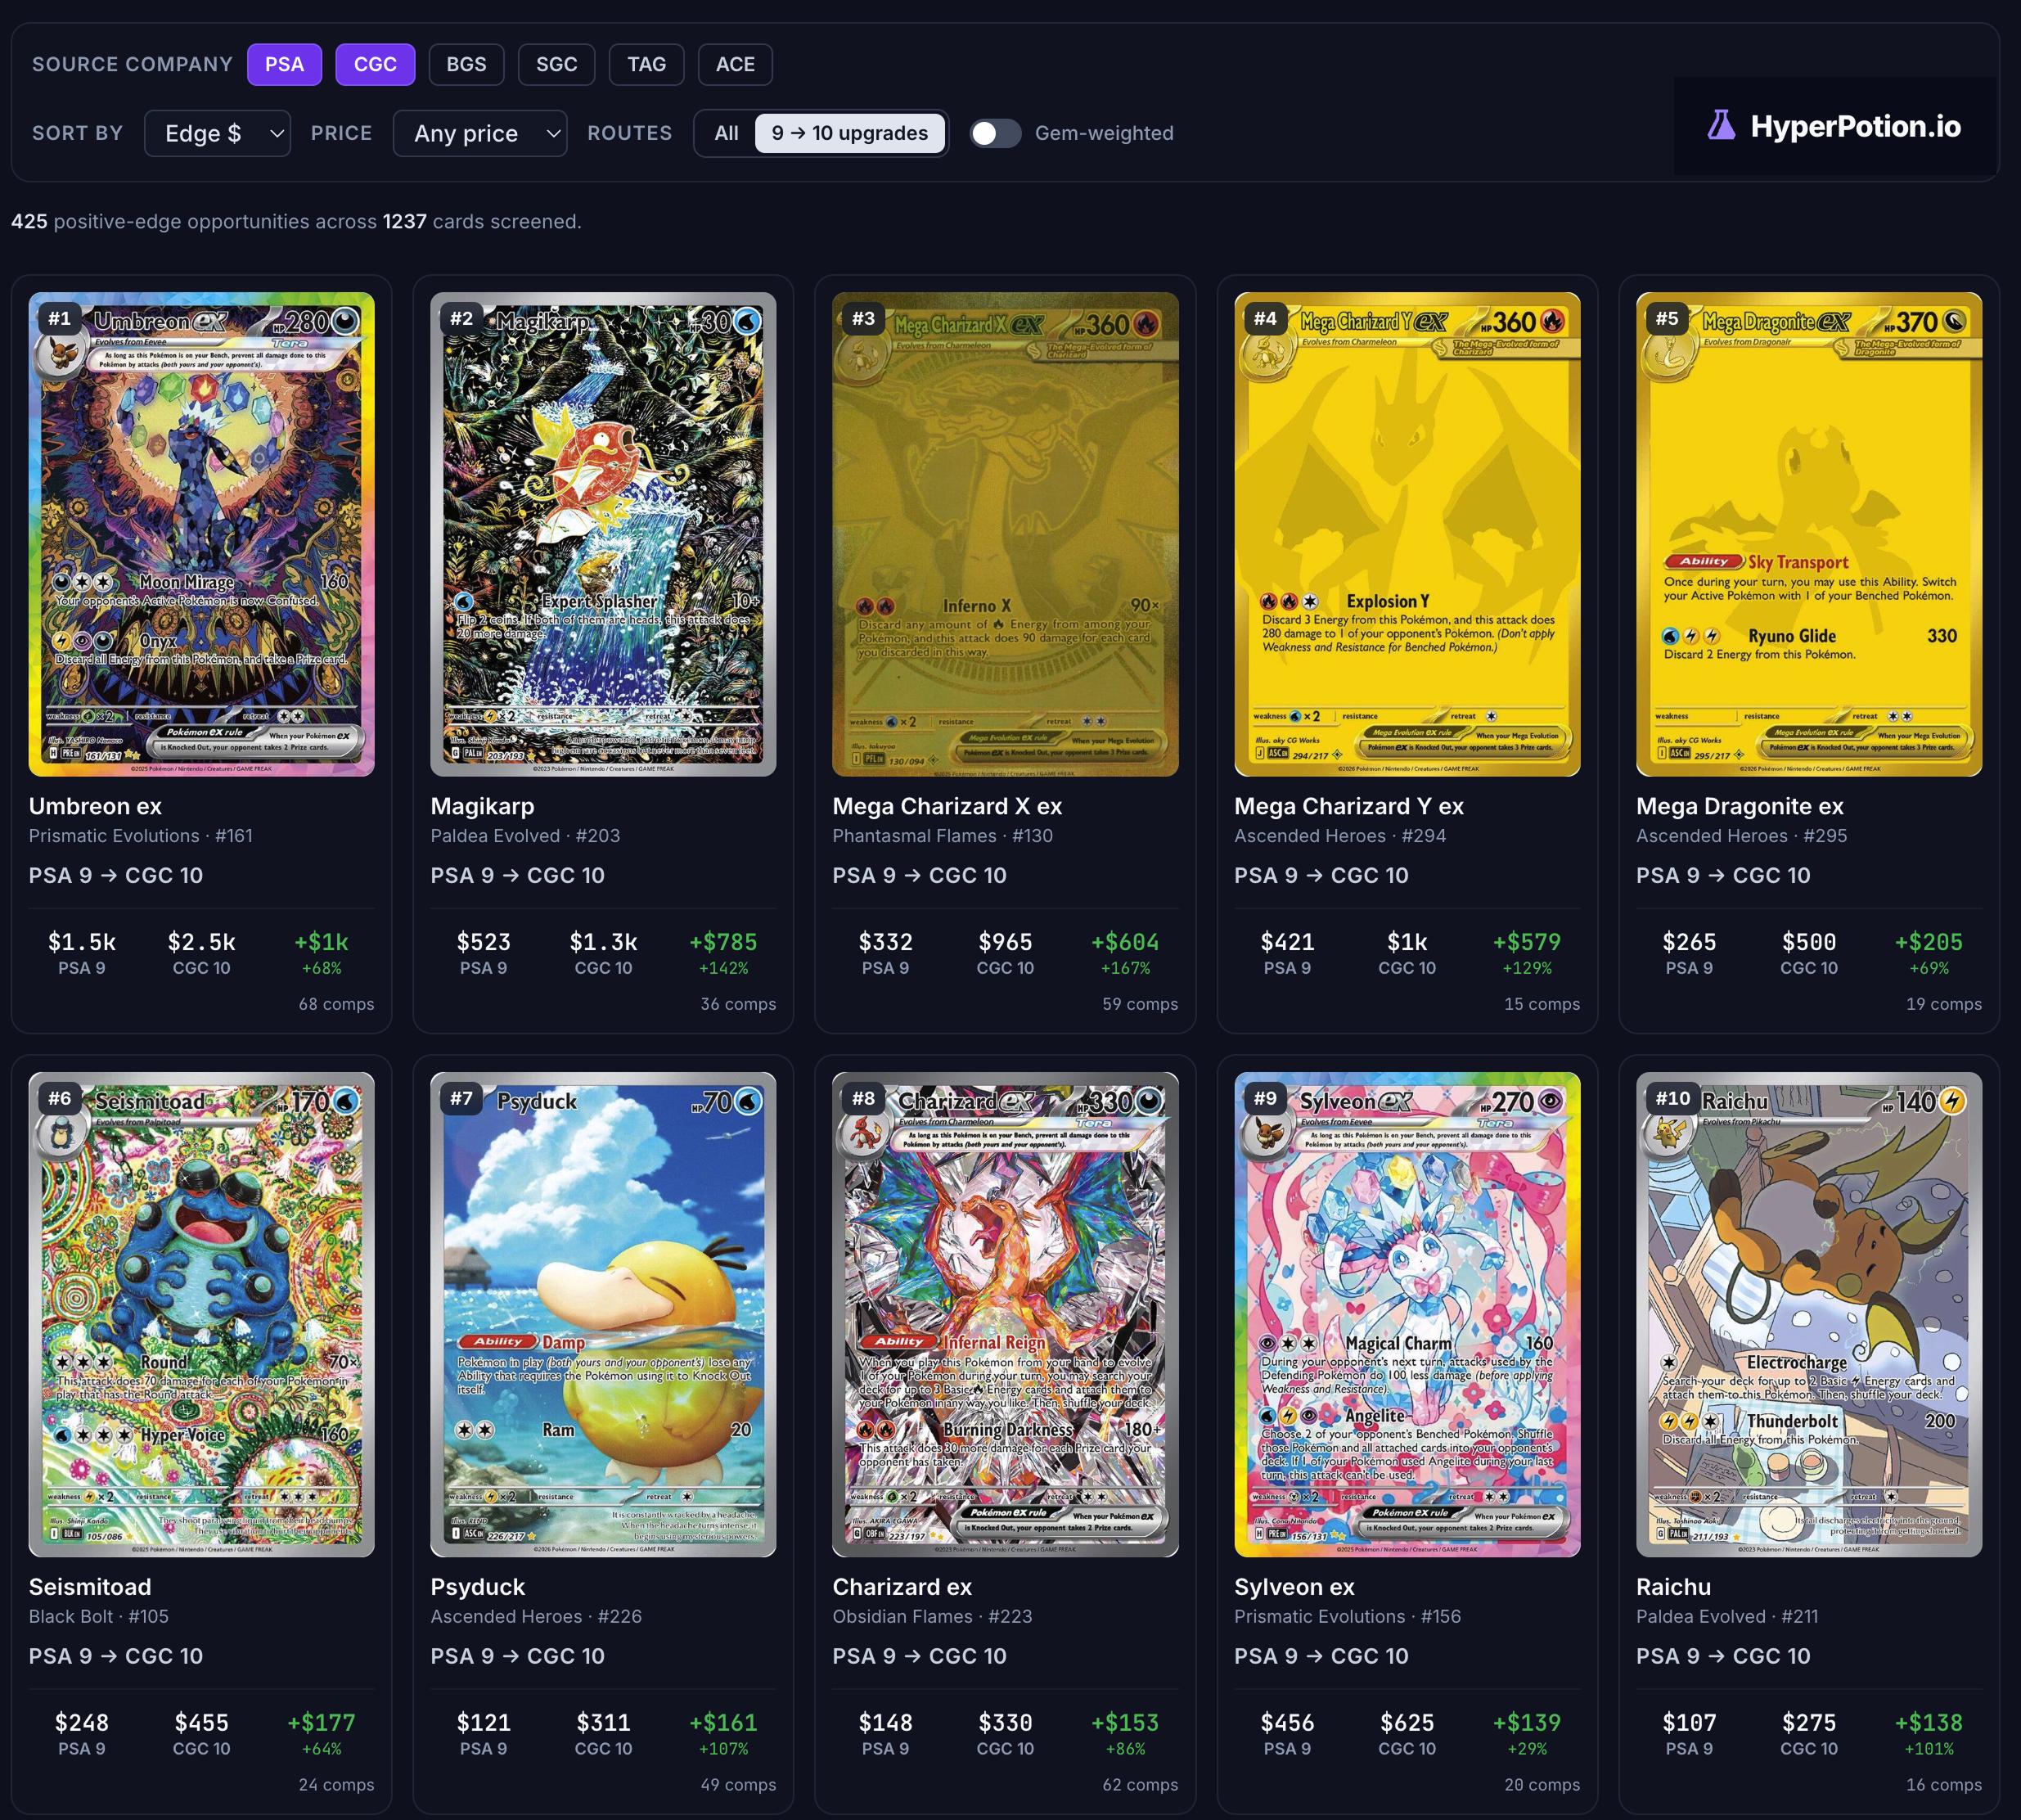Click the HyperPotion.io flask logo icon
Image resolution: width=2021 pixels, height=1820 pixels.
1721,125
